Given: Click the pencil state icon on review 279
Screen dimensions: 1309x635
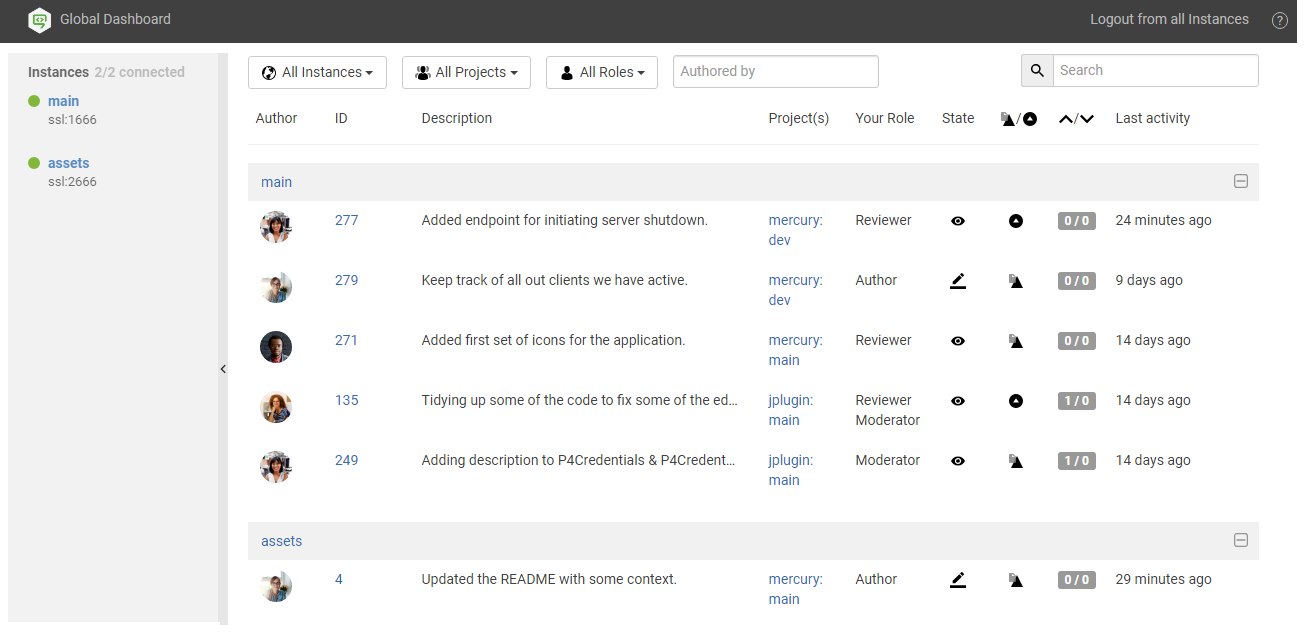Looking at the screenshot, I should coord(957,281).
